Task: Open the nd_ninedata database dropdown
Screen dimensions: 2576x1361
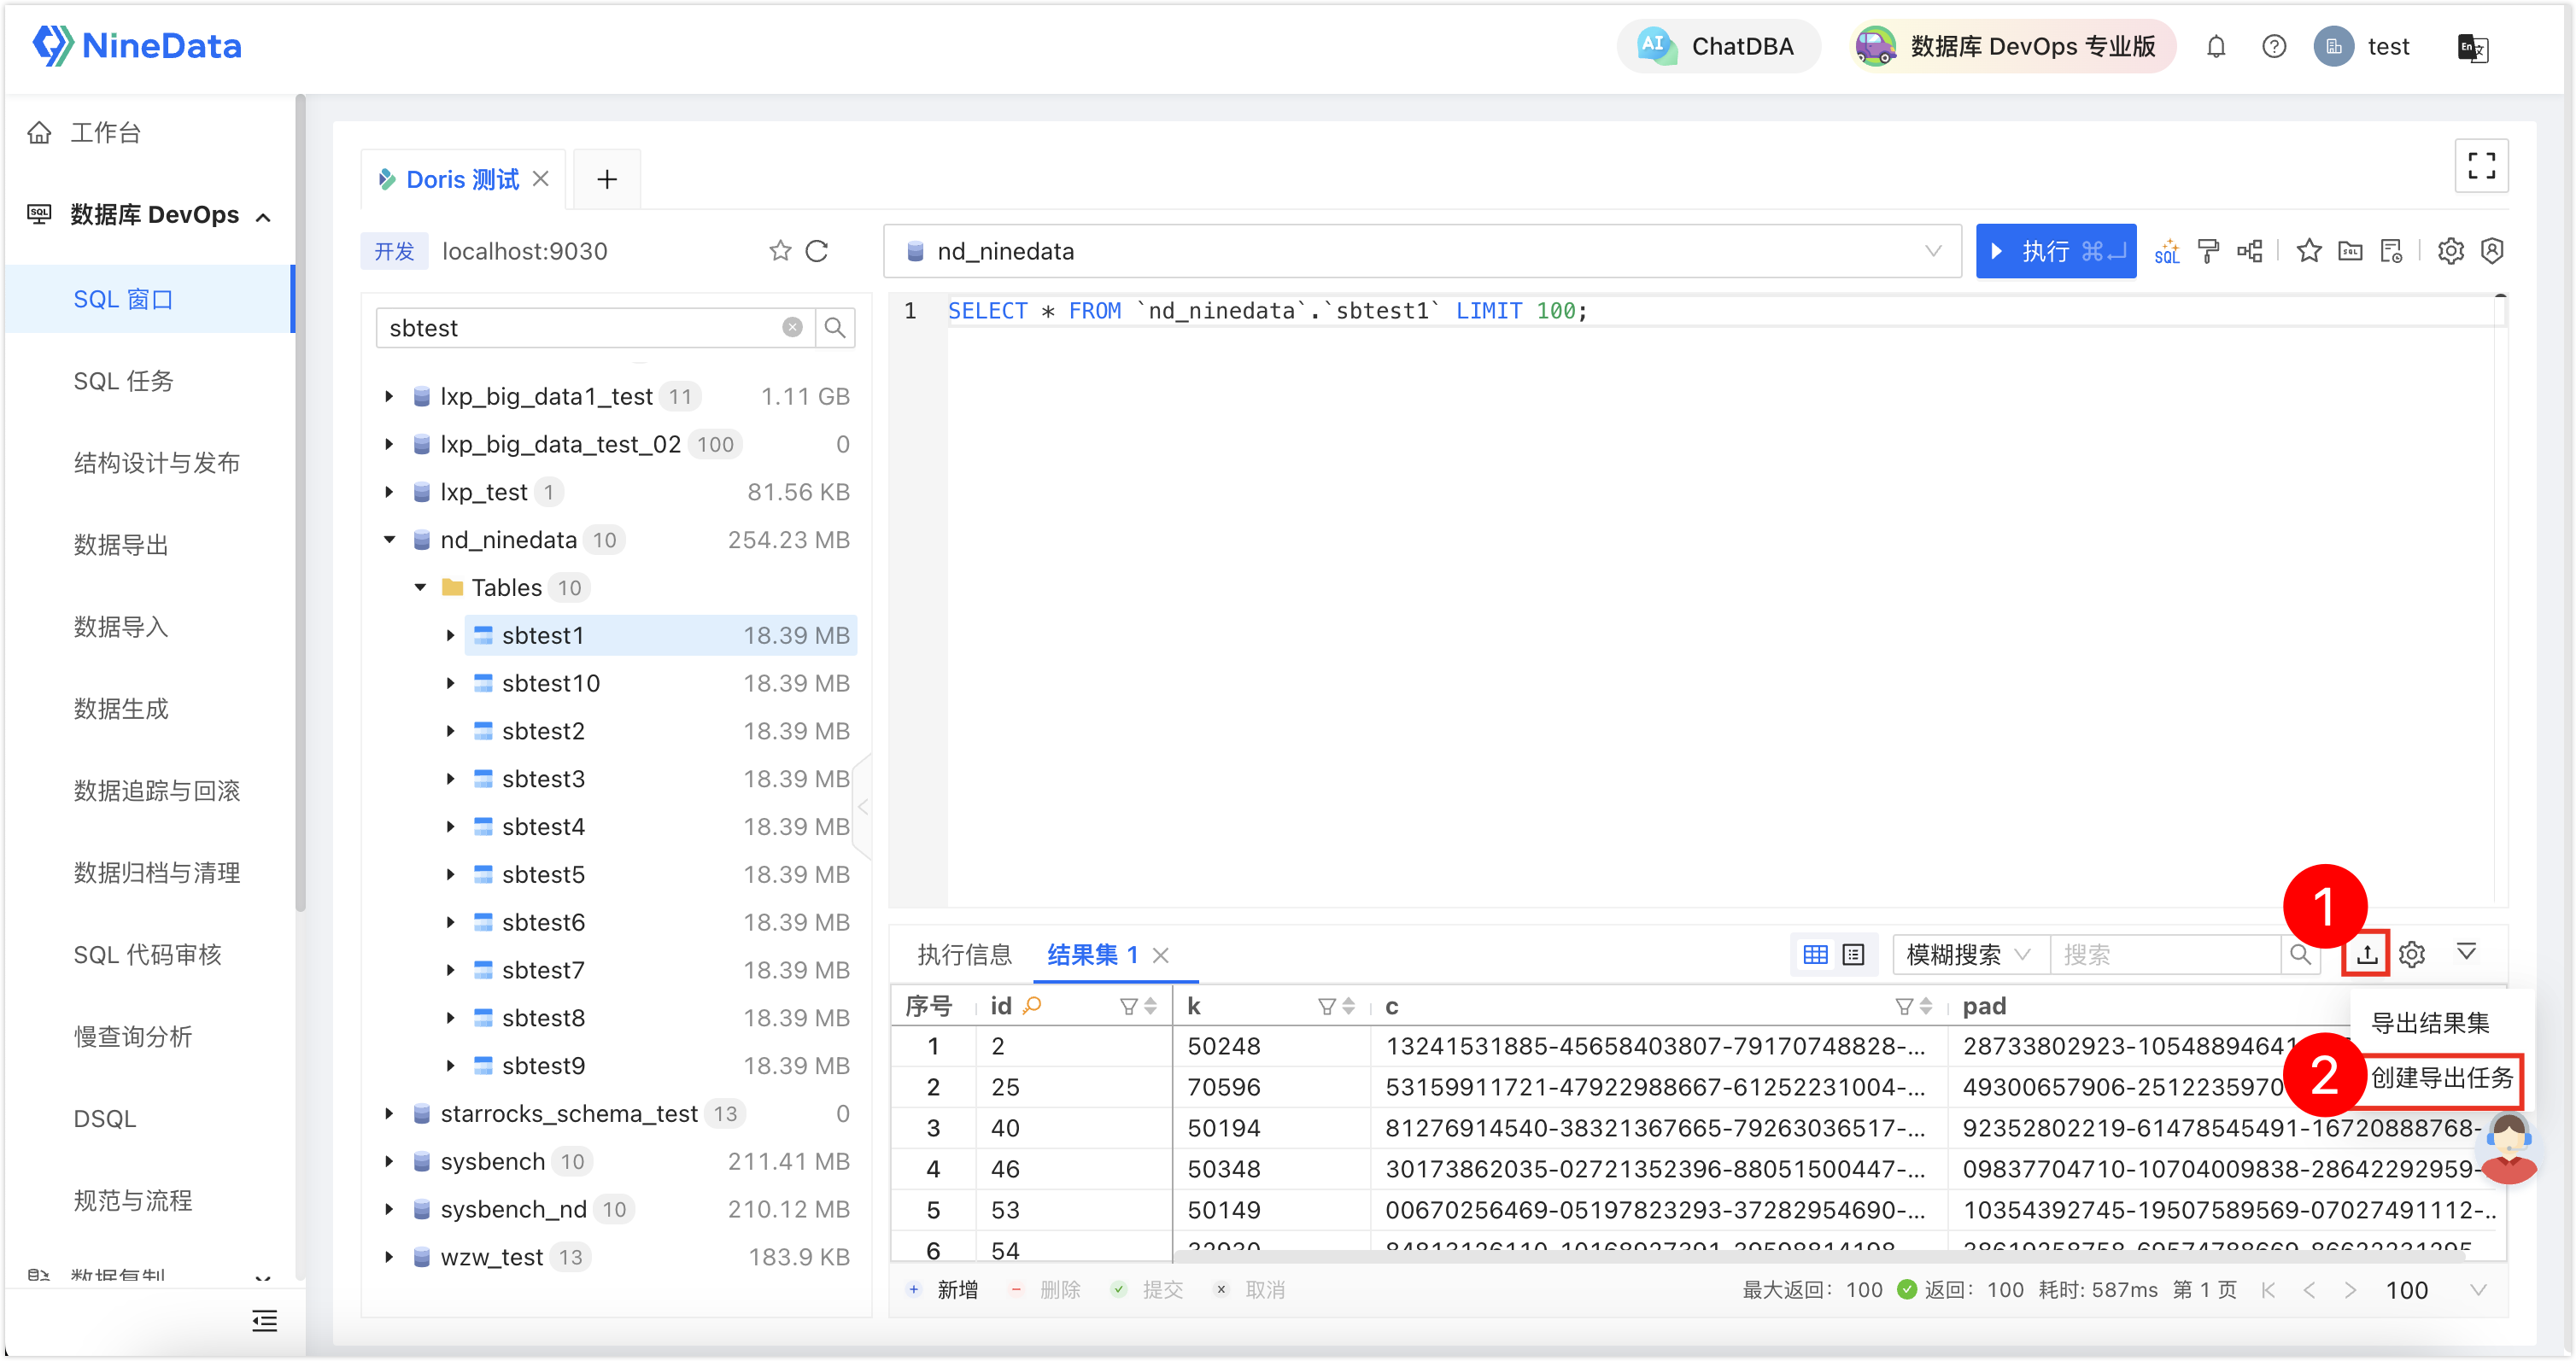Action: [1423, 251]
